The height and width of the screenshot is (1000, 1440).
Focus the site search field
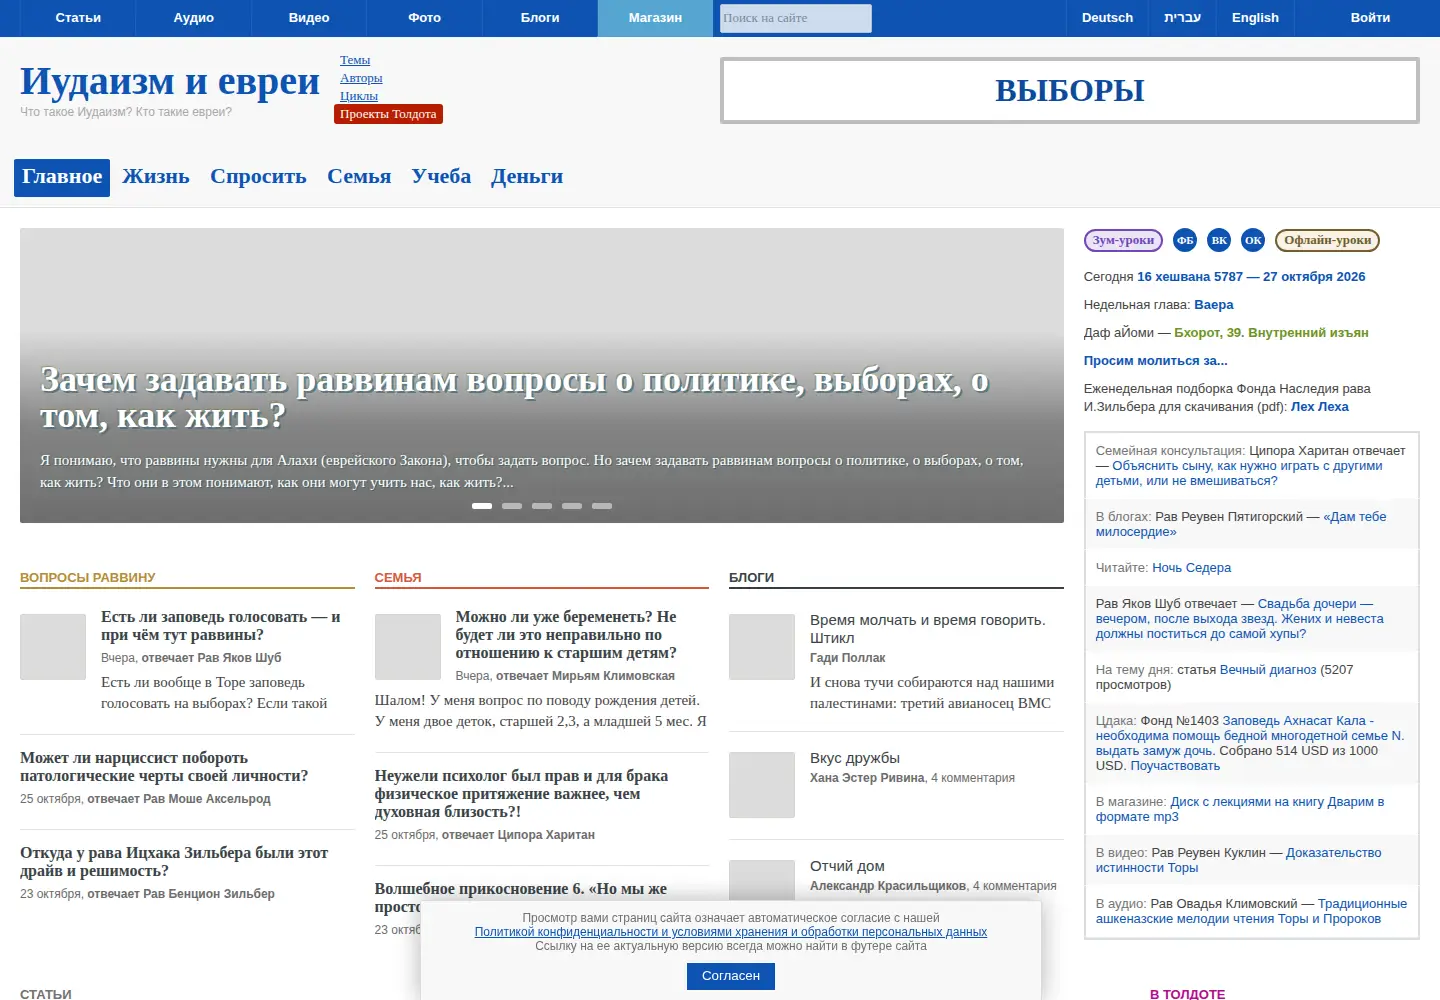(796, 18)
